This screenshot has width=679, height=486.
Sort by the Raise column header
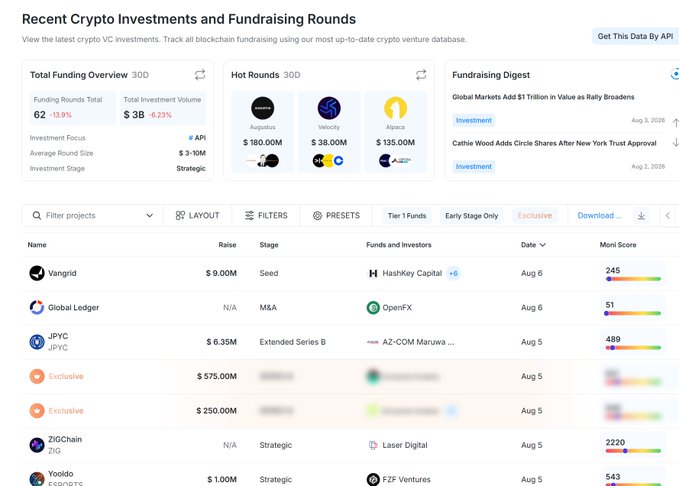point(227,245)
